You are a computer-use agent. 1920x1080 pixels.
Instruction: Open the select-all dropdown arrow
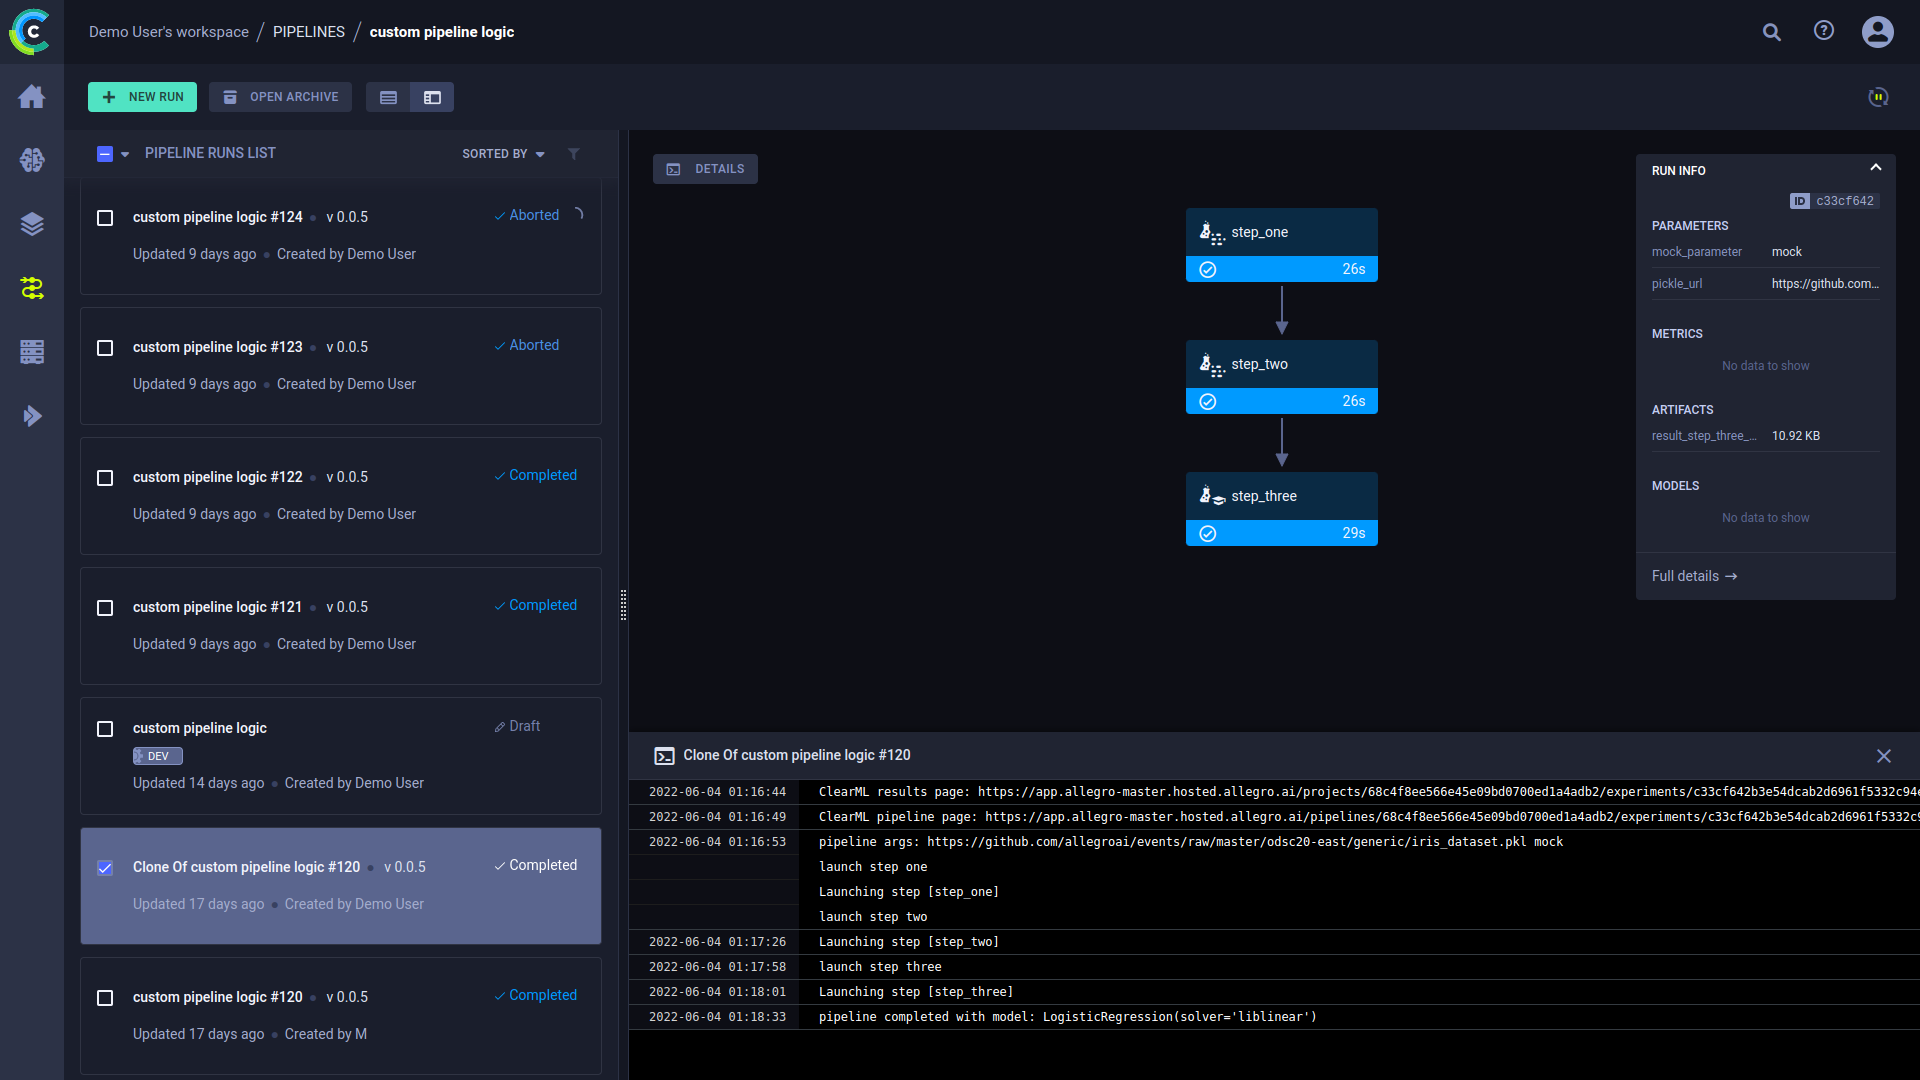coord(125,154)
